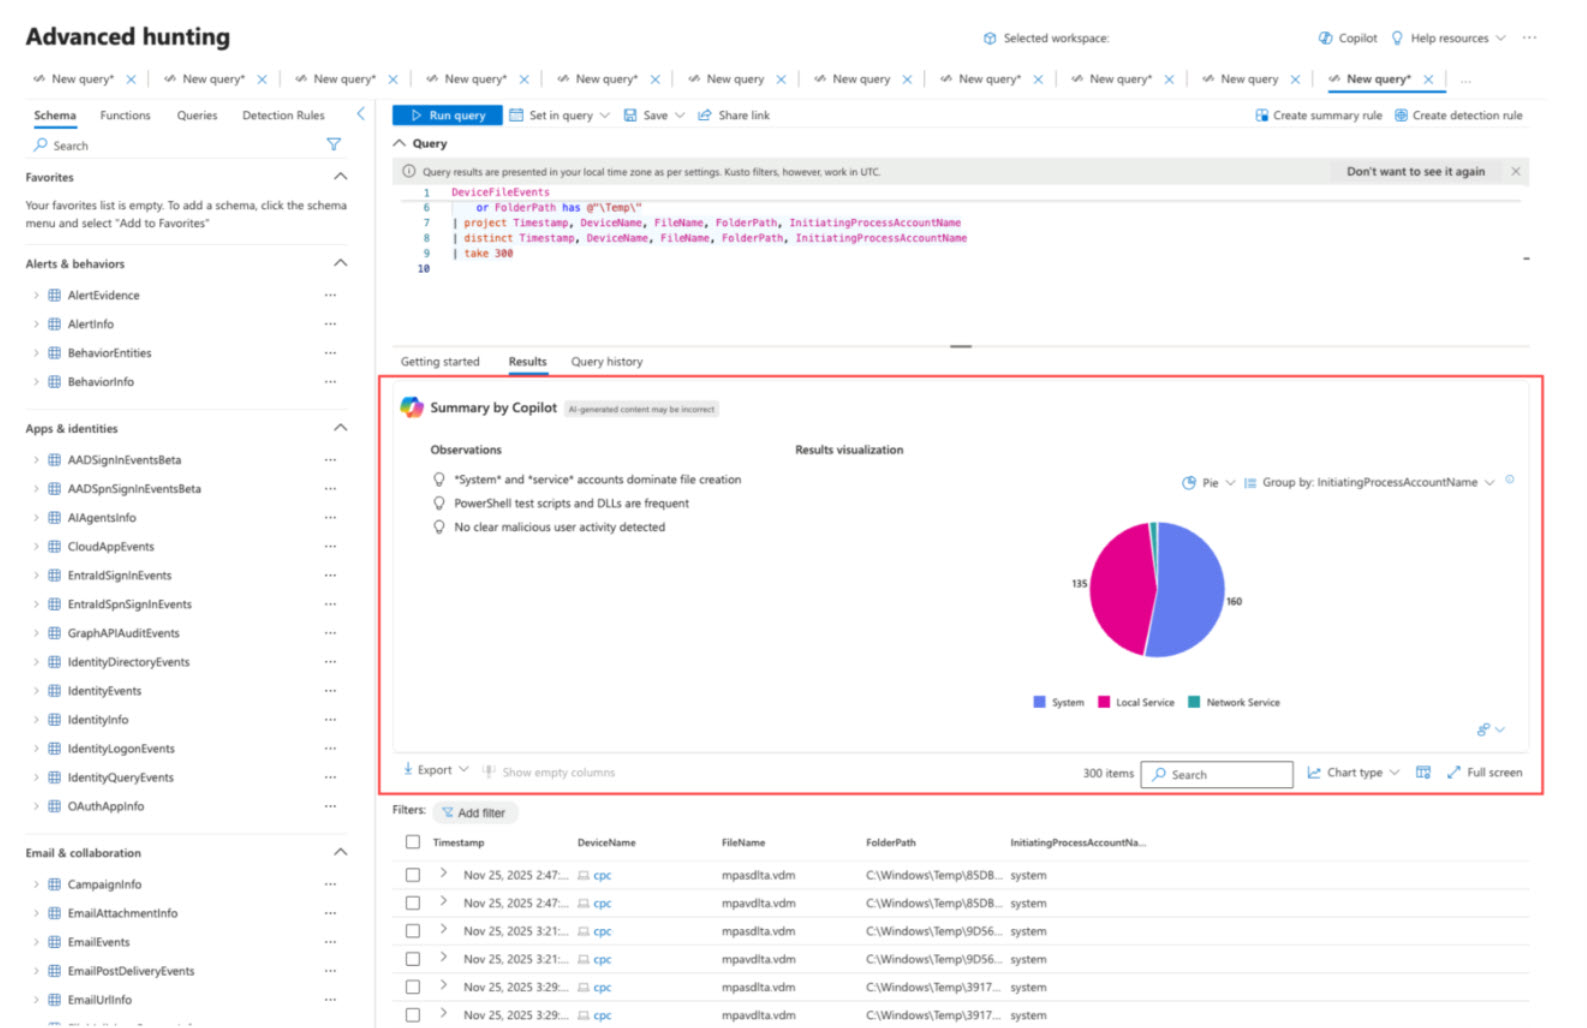The height and width of the screenshot is (1028, 1587).
Task: Click the Share link icon
Action: pos(705,116)
